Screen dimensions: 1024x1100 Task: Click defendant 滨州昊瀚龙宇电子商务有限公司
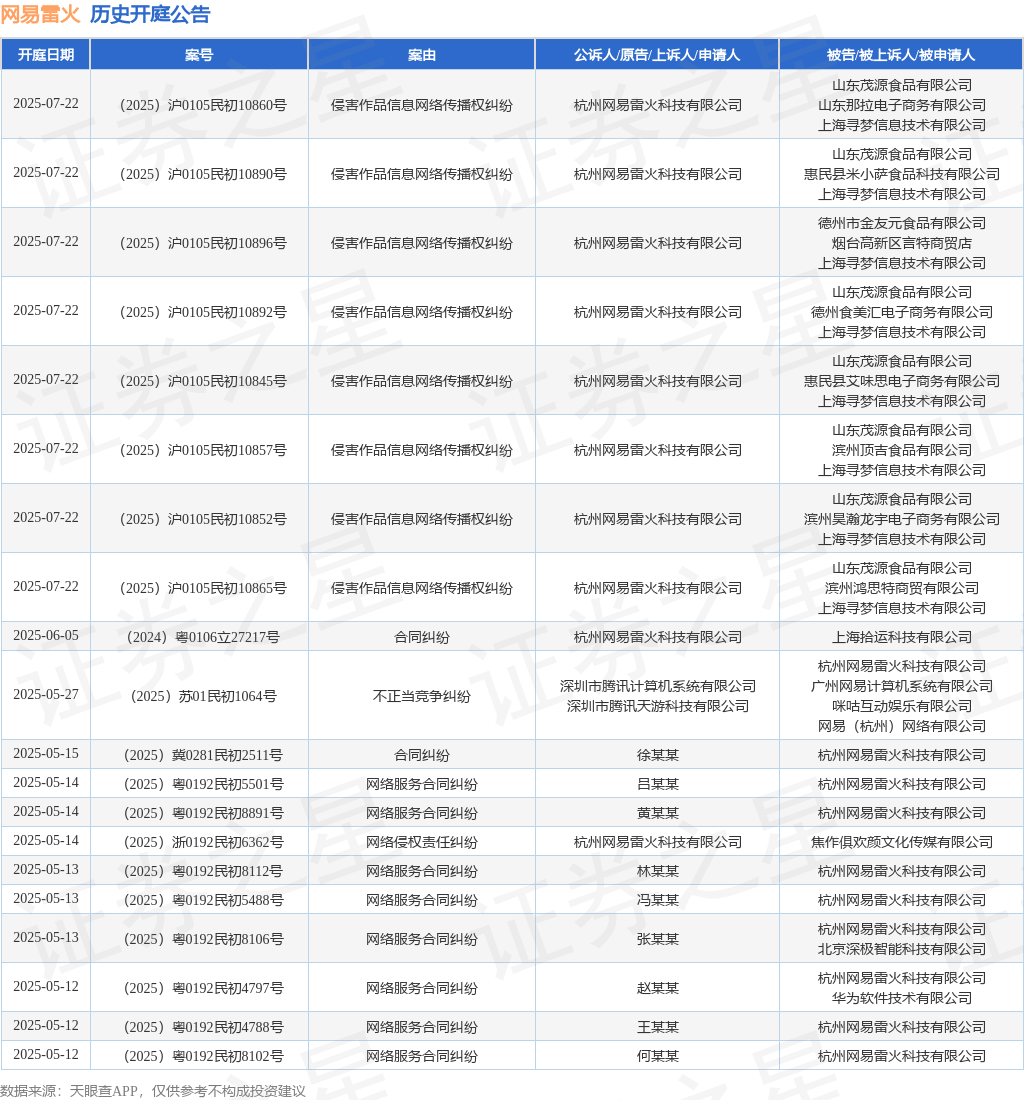click(x=902, y=519)
